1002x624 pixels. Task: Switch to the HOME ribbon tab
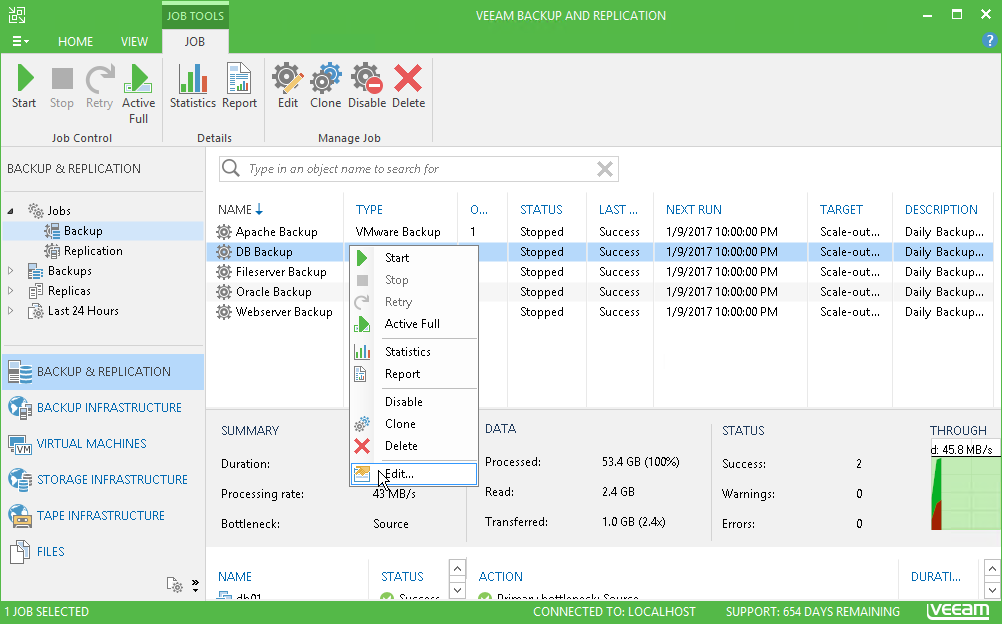(75, 42)
